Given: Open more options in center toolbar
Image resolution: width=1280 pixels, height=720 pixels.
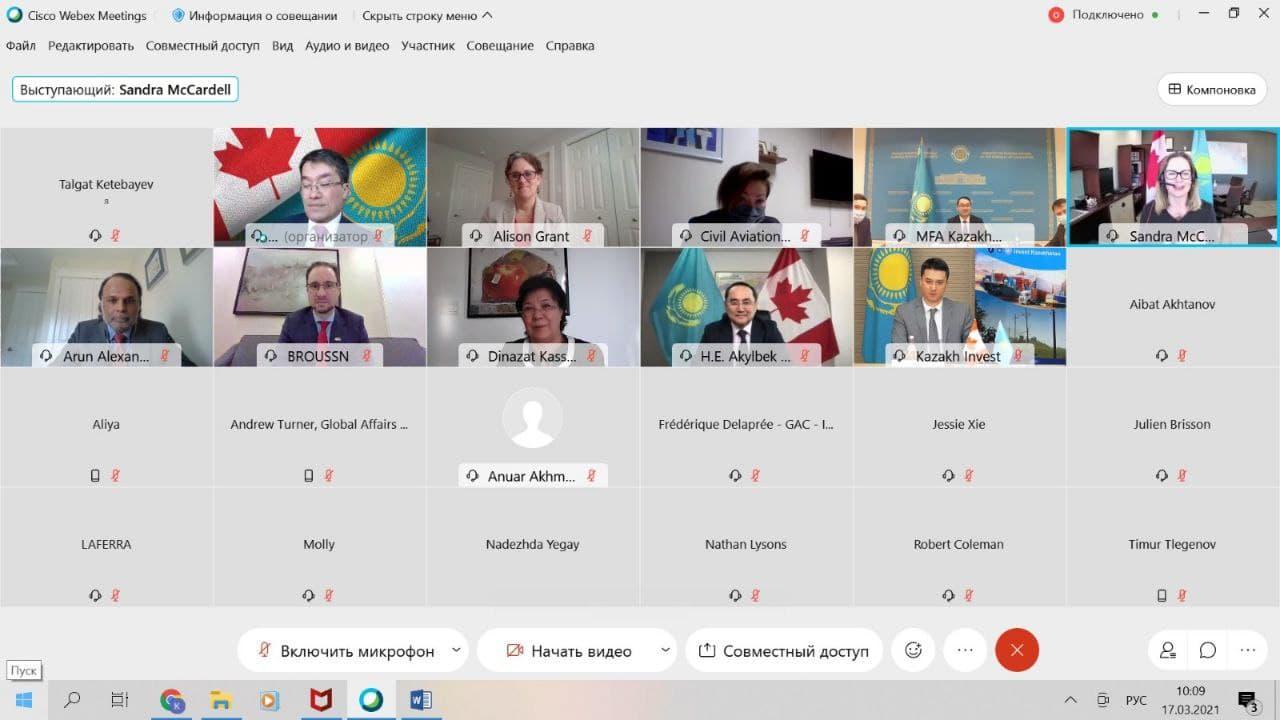Looking at the screenshot, I should click(965, 650).
